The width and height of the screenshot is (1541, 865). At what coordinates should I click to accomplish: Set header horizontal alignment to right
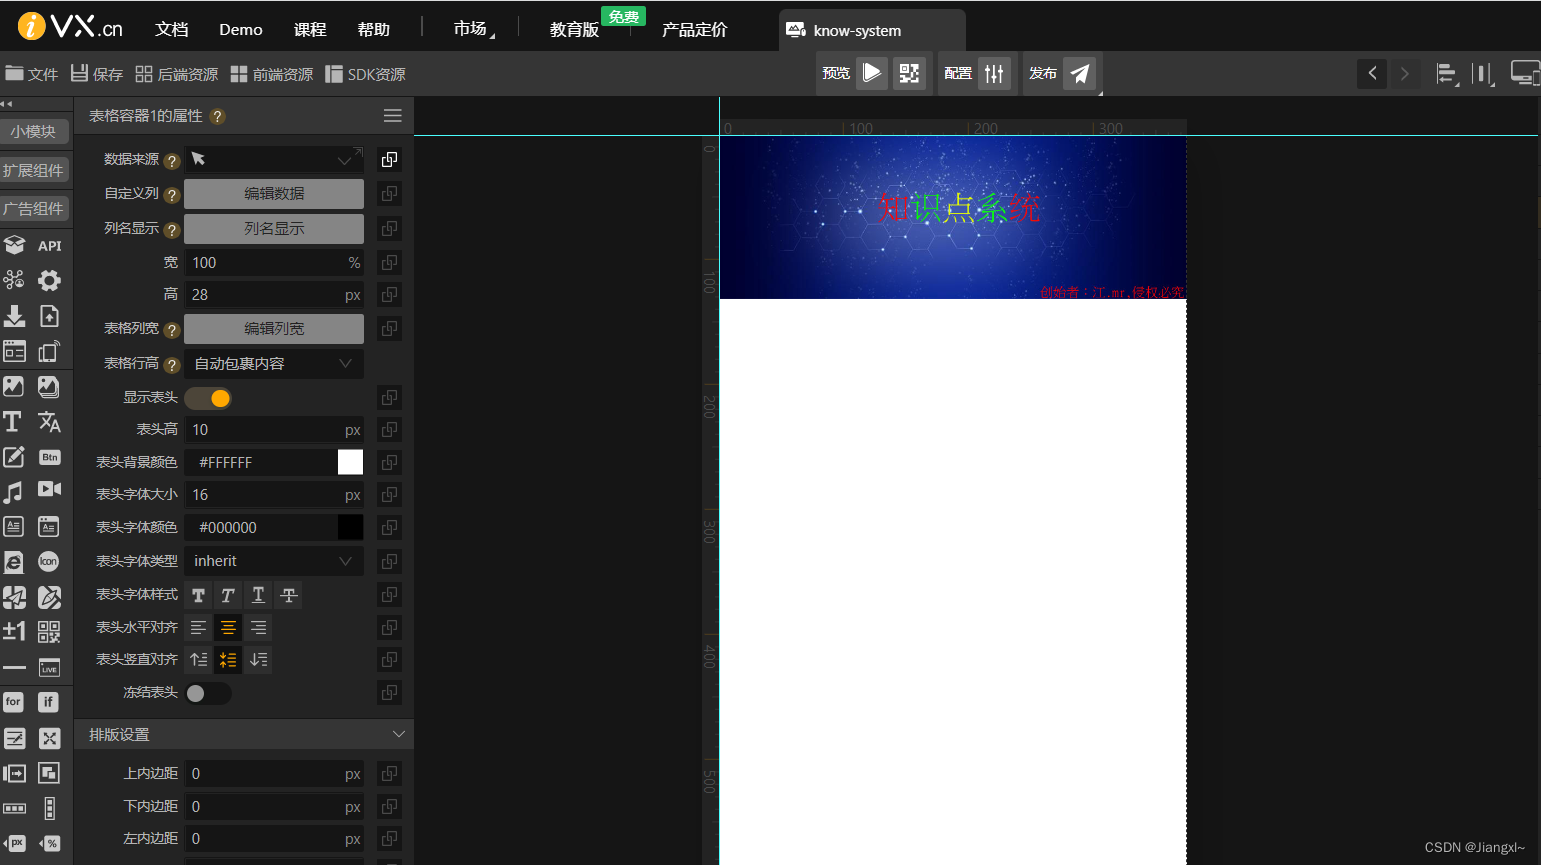(x=258, y=628)
